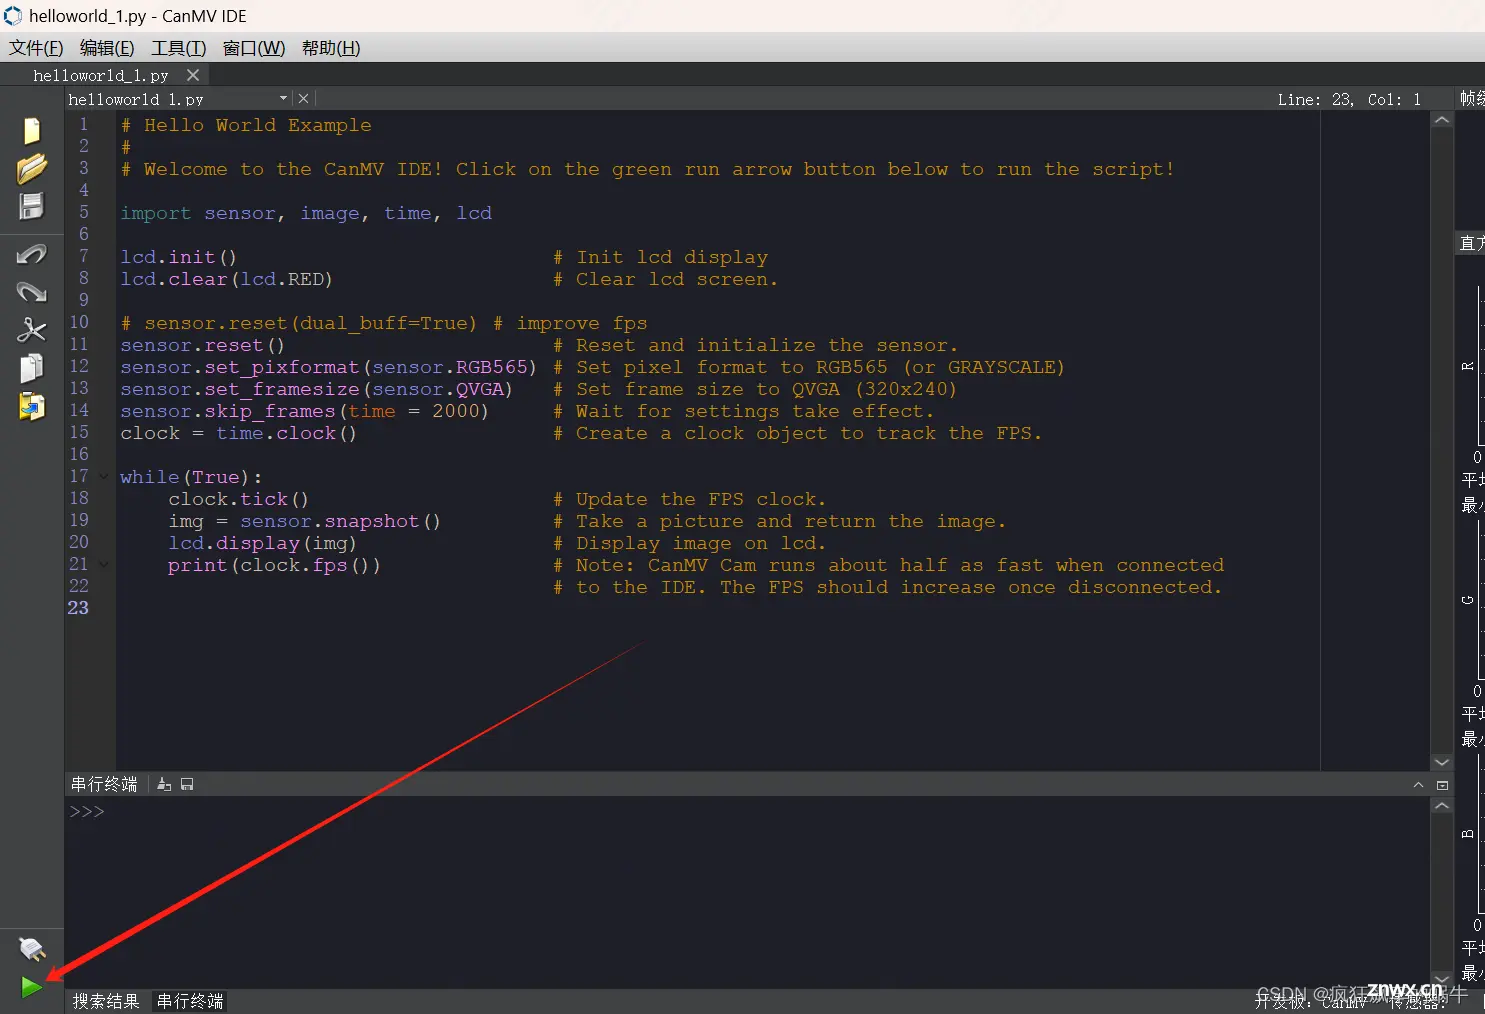Click the undo arrow icon
The height and width of the screenshot is (1014, 1485).
[32, 254]
